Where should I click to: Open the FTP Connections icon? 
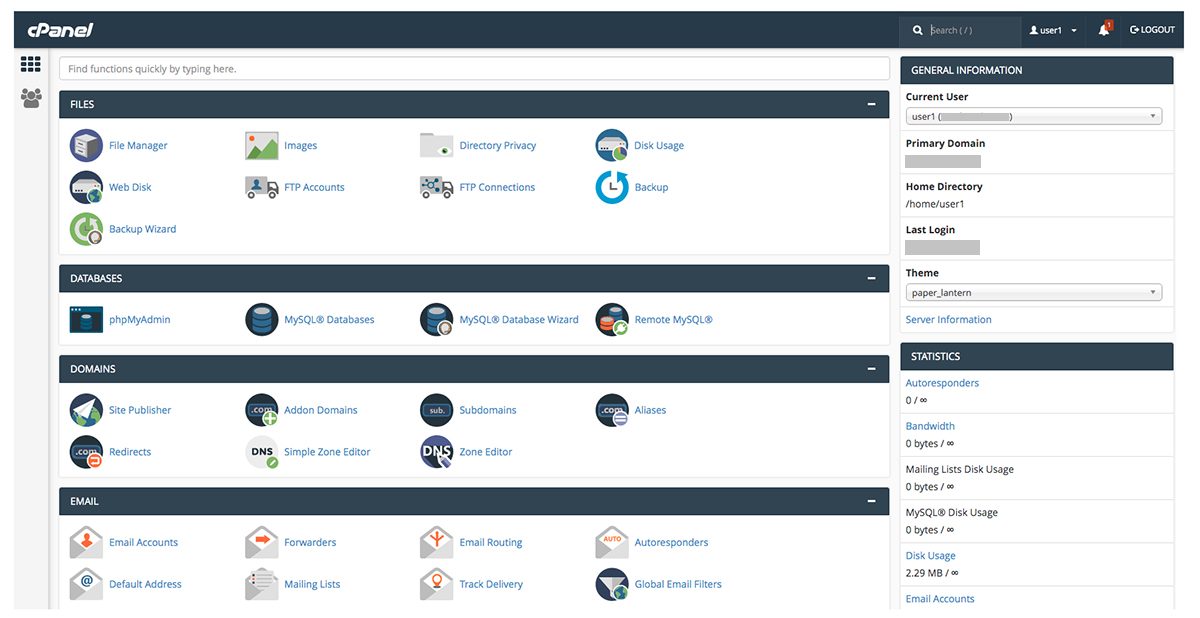coord(437,187)
